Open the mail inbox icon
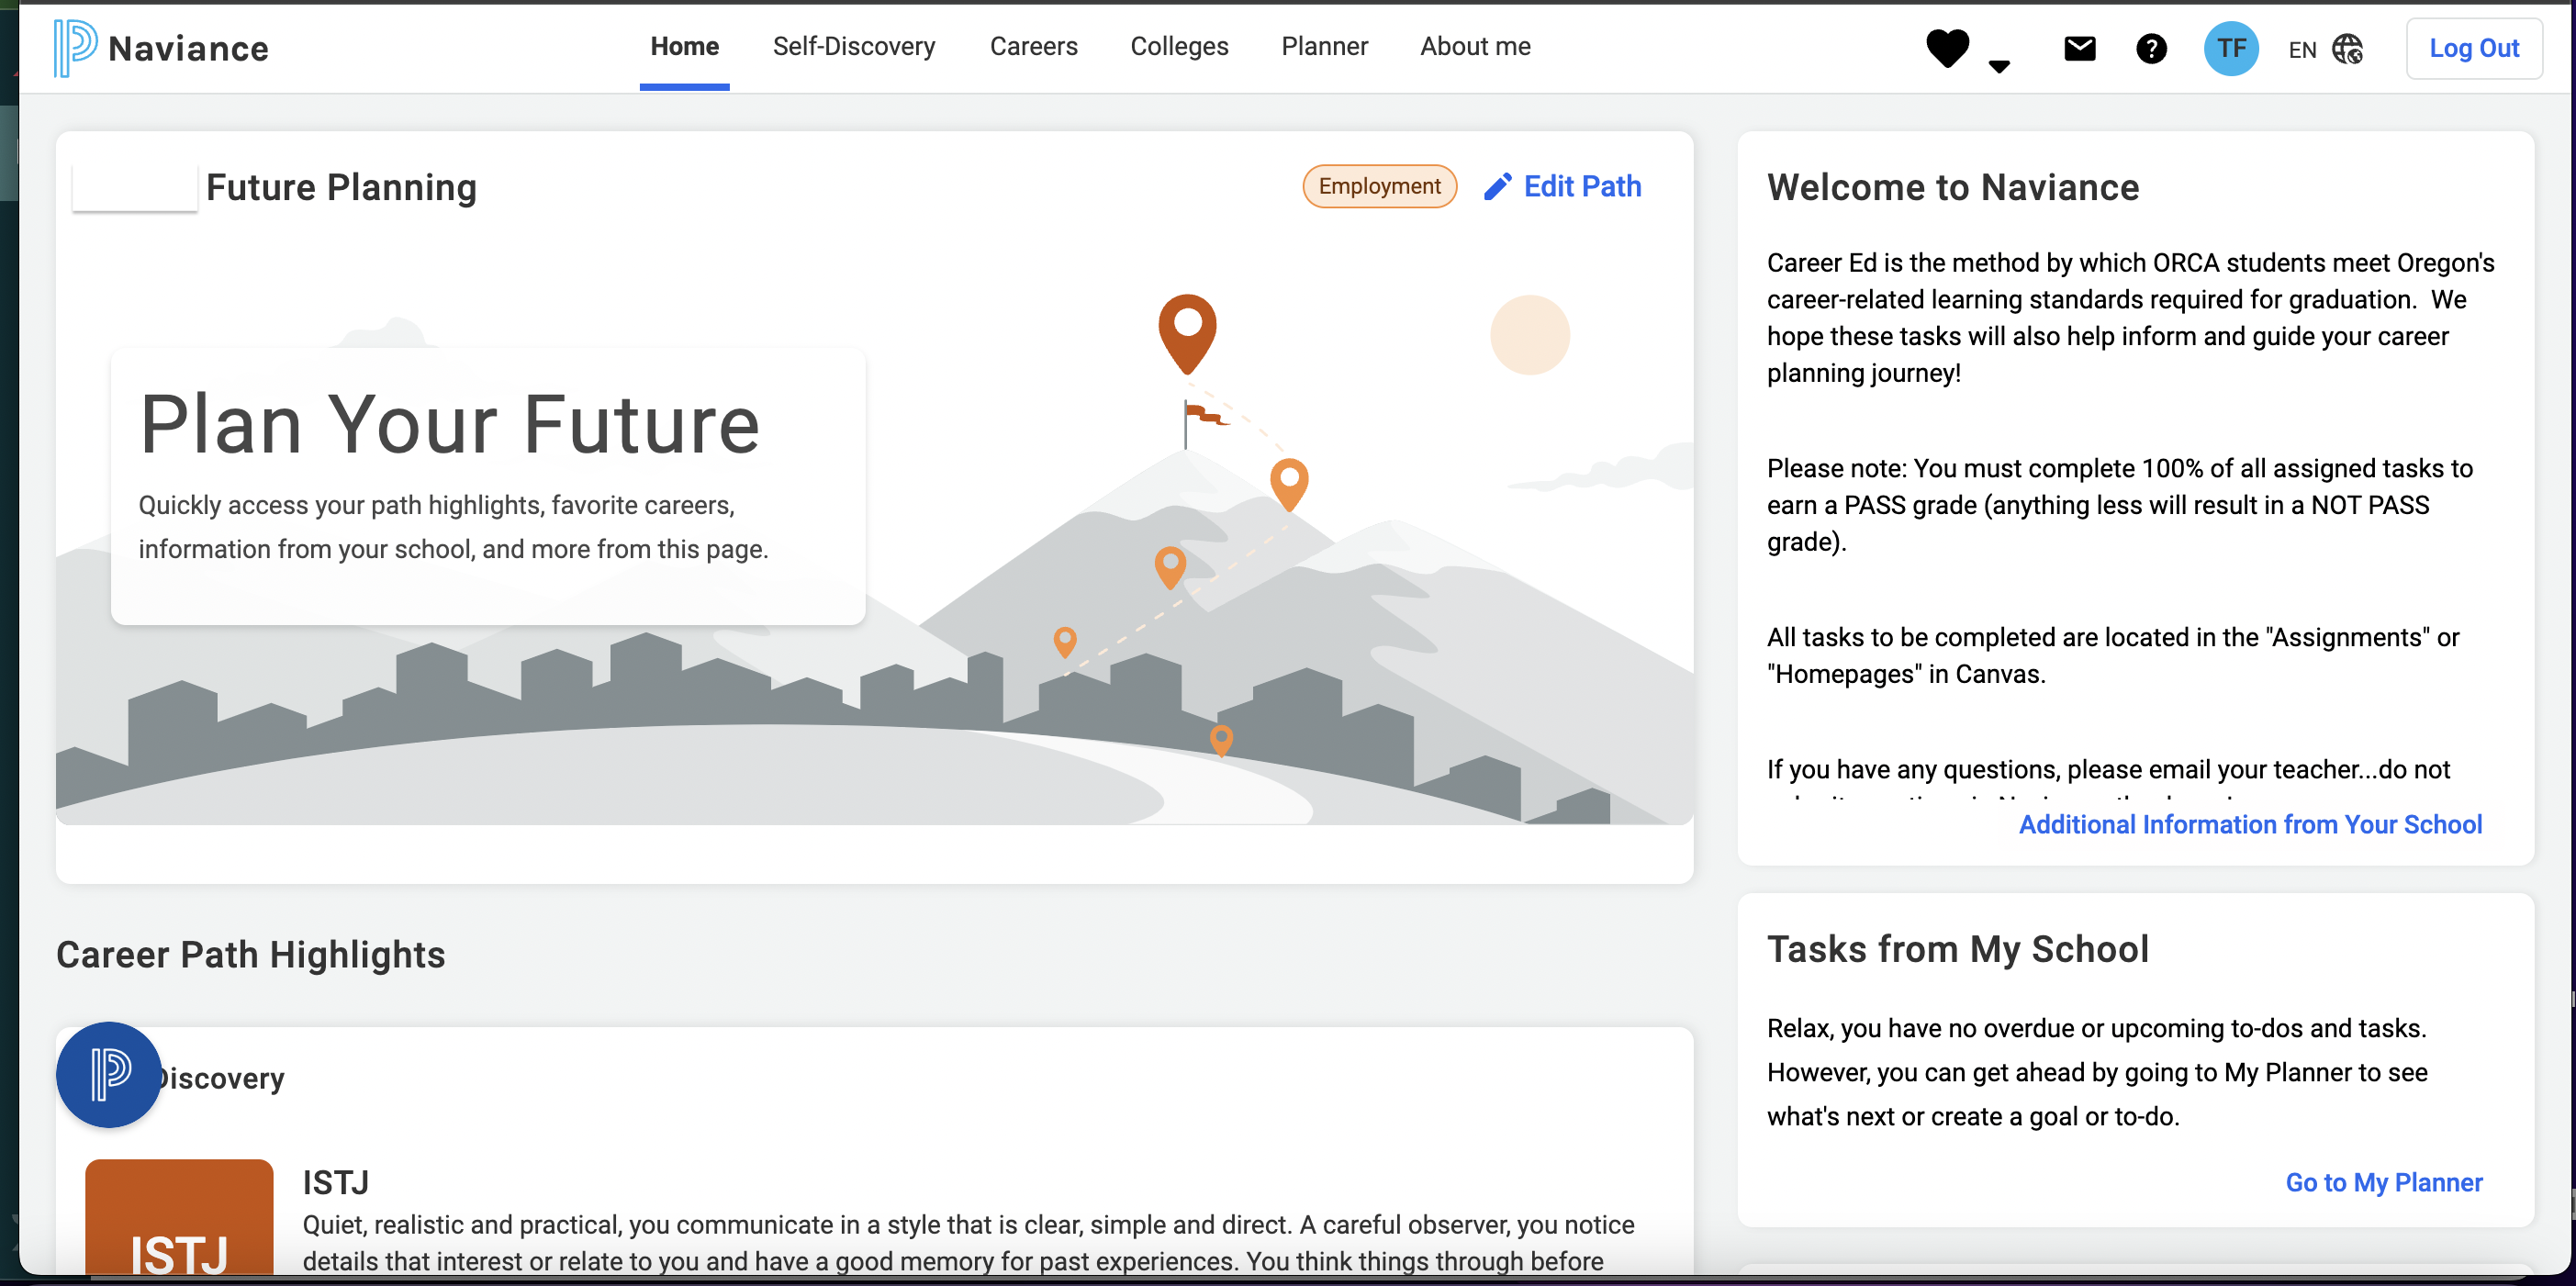Image resolution: width=2576 pixels, height=1286 pixels. point(2079,48)
